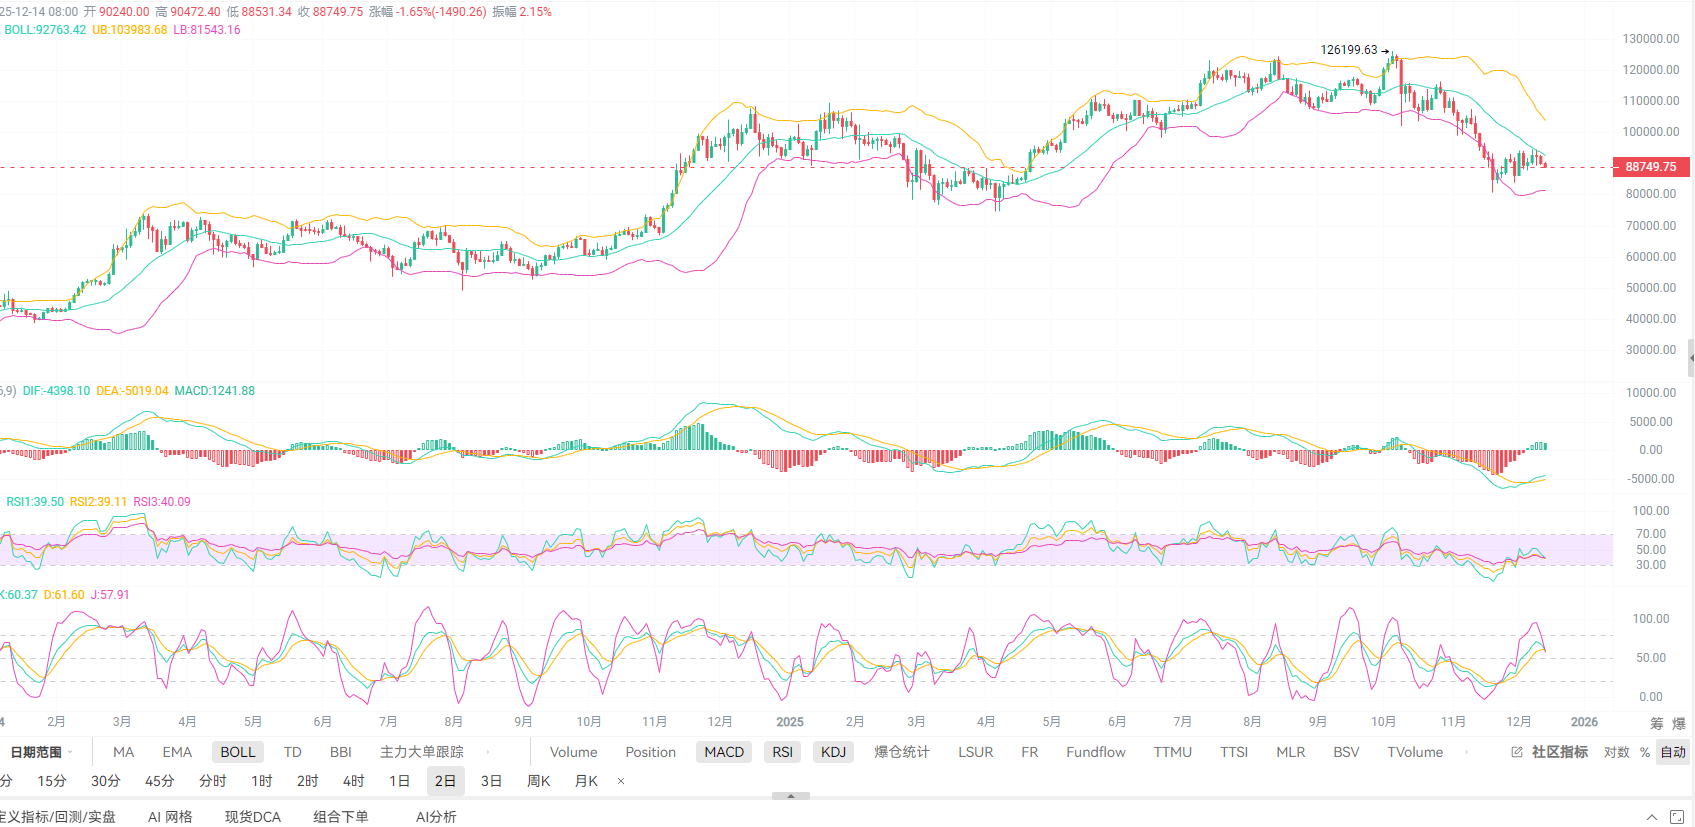Toggle the BOLL indicator off
Image resolution: width=1695 pixels, height=827 pixels.
coord(238,752)
